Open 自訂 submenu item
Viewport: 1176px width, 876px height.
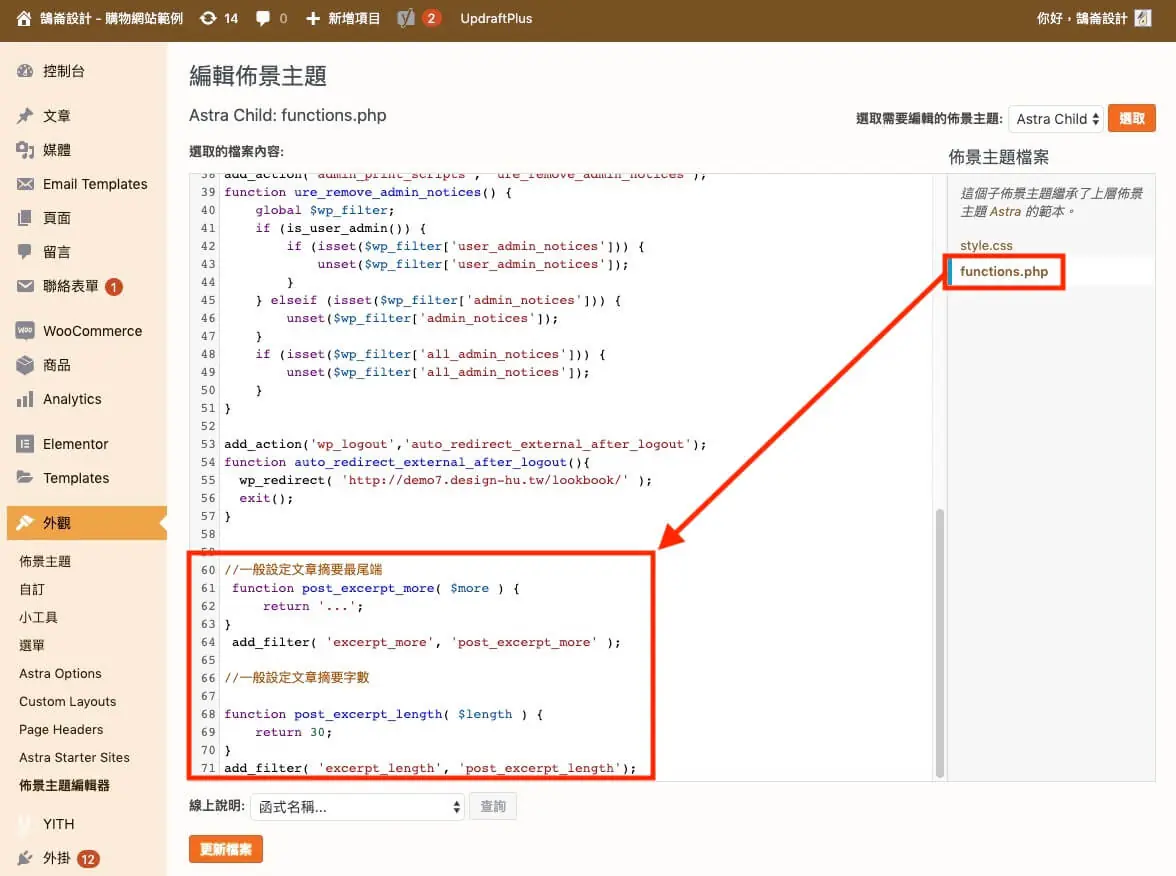[32, 590]
